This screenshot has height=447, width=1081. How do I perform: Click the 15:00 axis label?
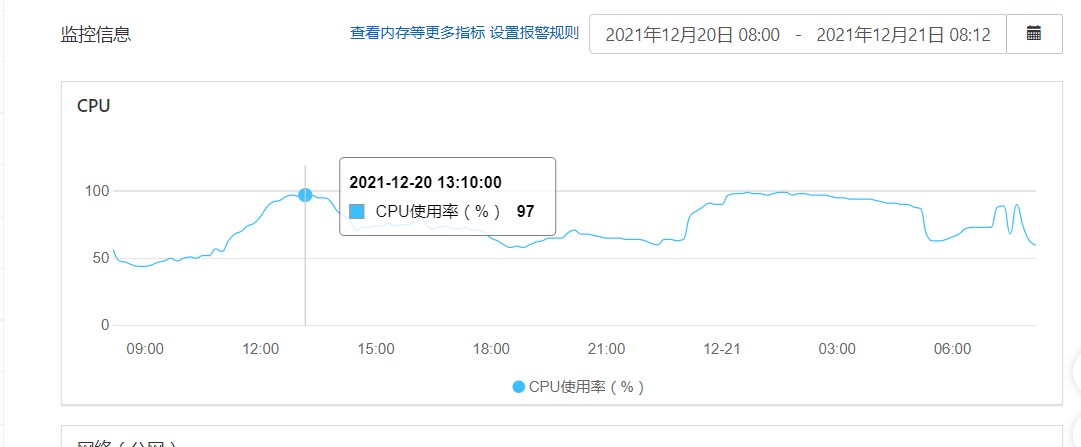point(376,349)
